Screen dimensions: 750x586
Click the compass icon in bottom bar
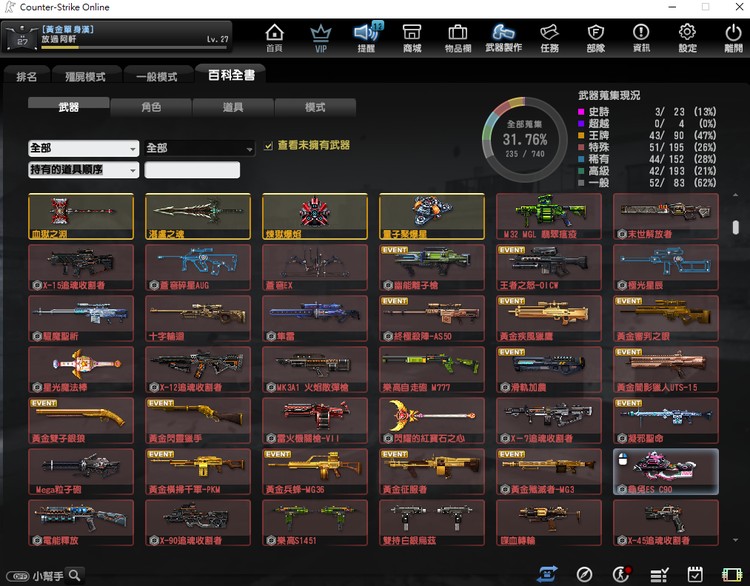(x=584, y=574)
